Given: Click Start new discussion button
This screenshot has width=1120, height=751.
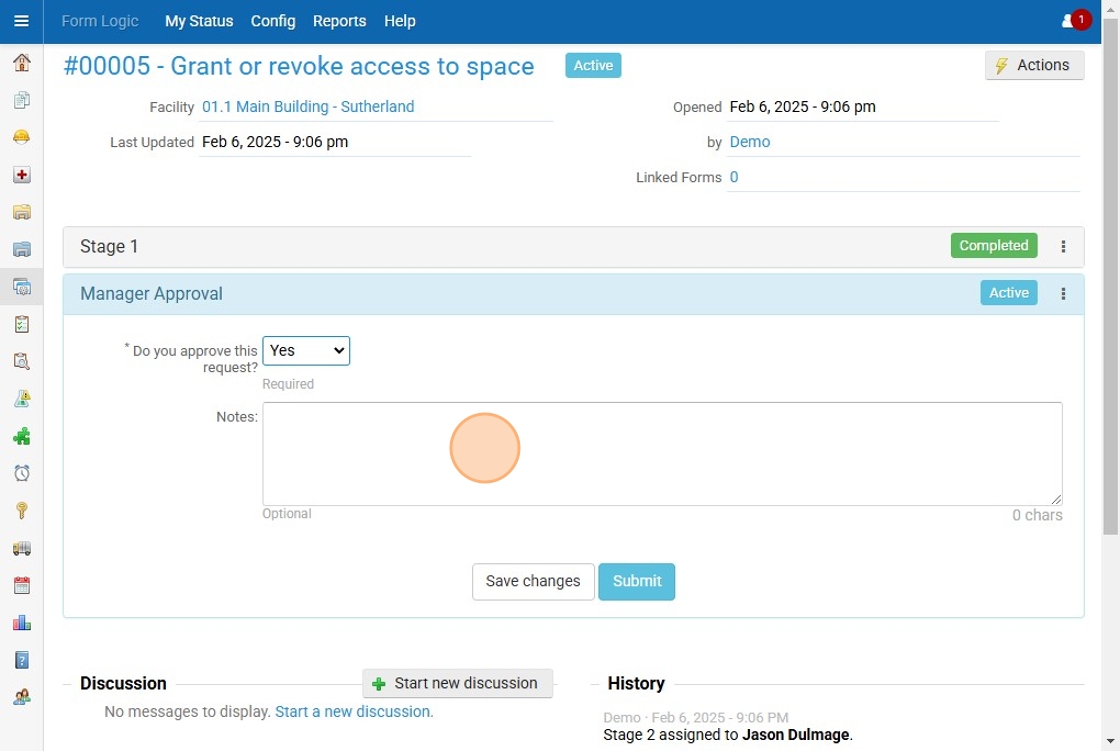Looking at the screenshot, I should click(457, 683).
